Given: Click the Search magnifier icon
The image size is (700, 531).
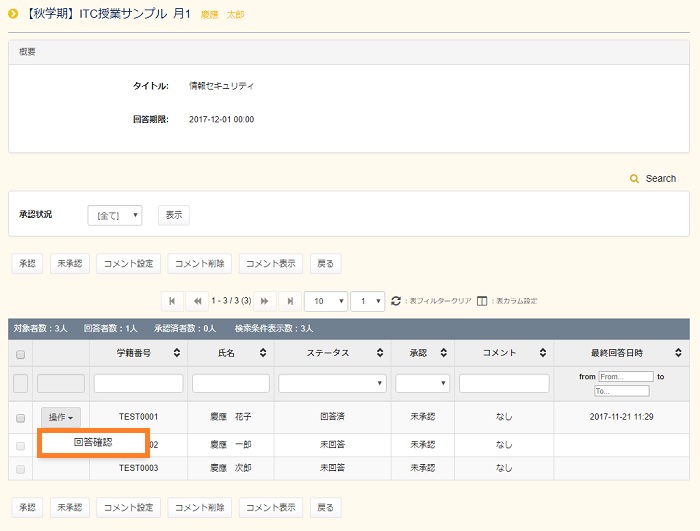Looking at the screenshot, I should click(x=634, y=179).
